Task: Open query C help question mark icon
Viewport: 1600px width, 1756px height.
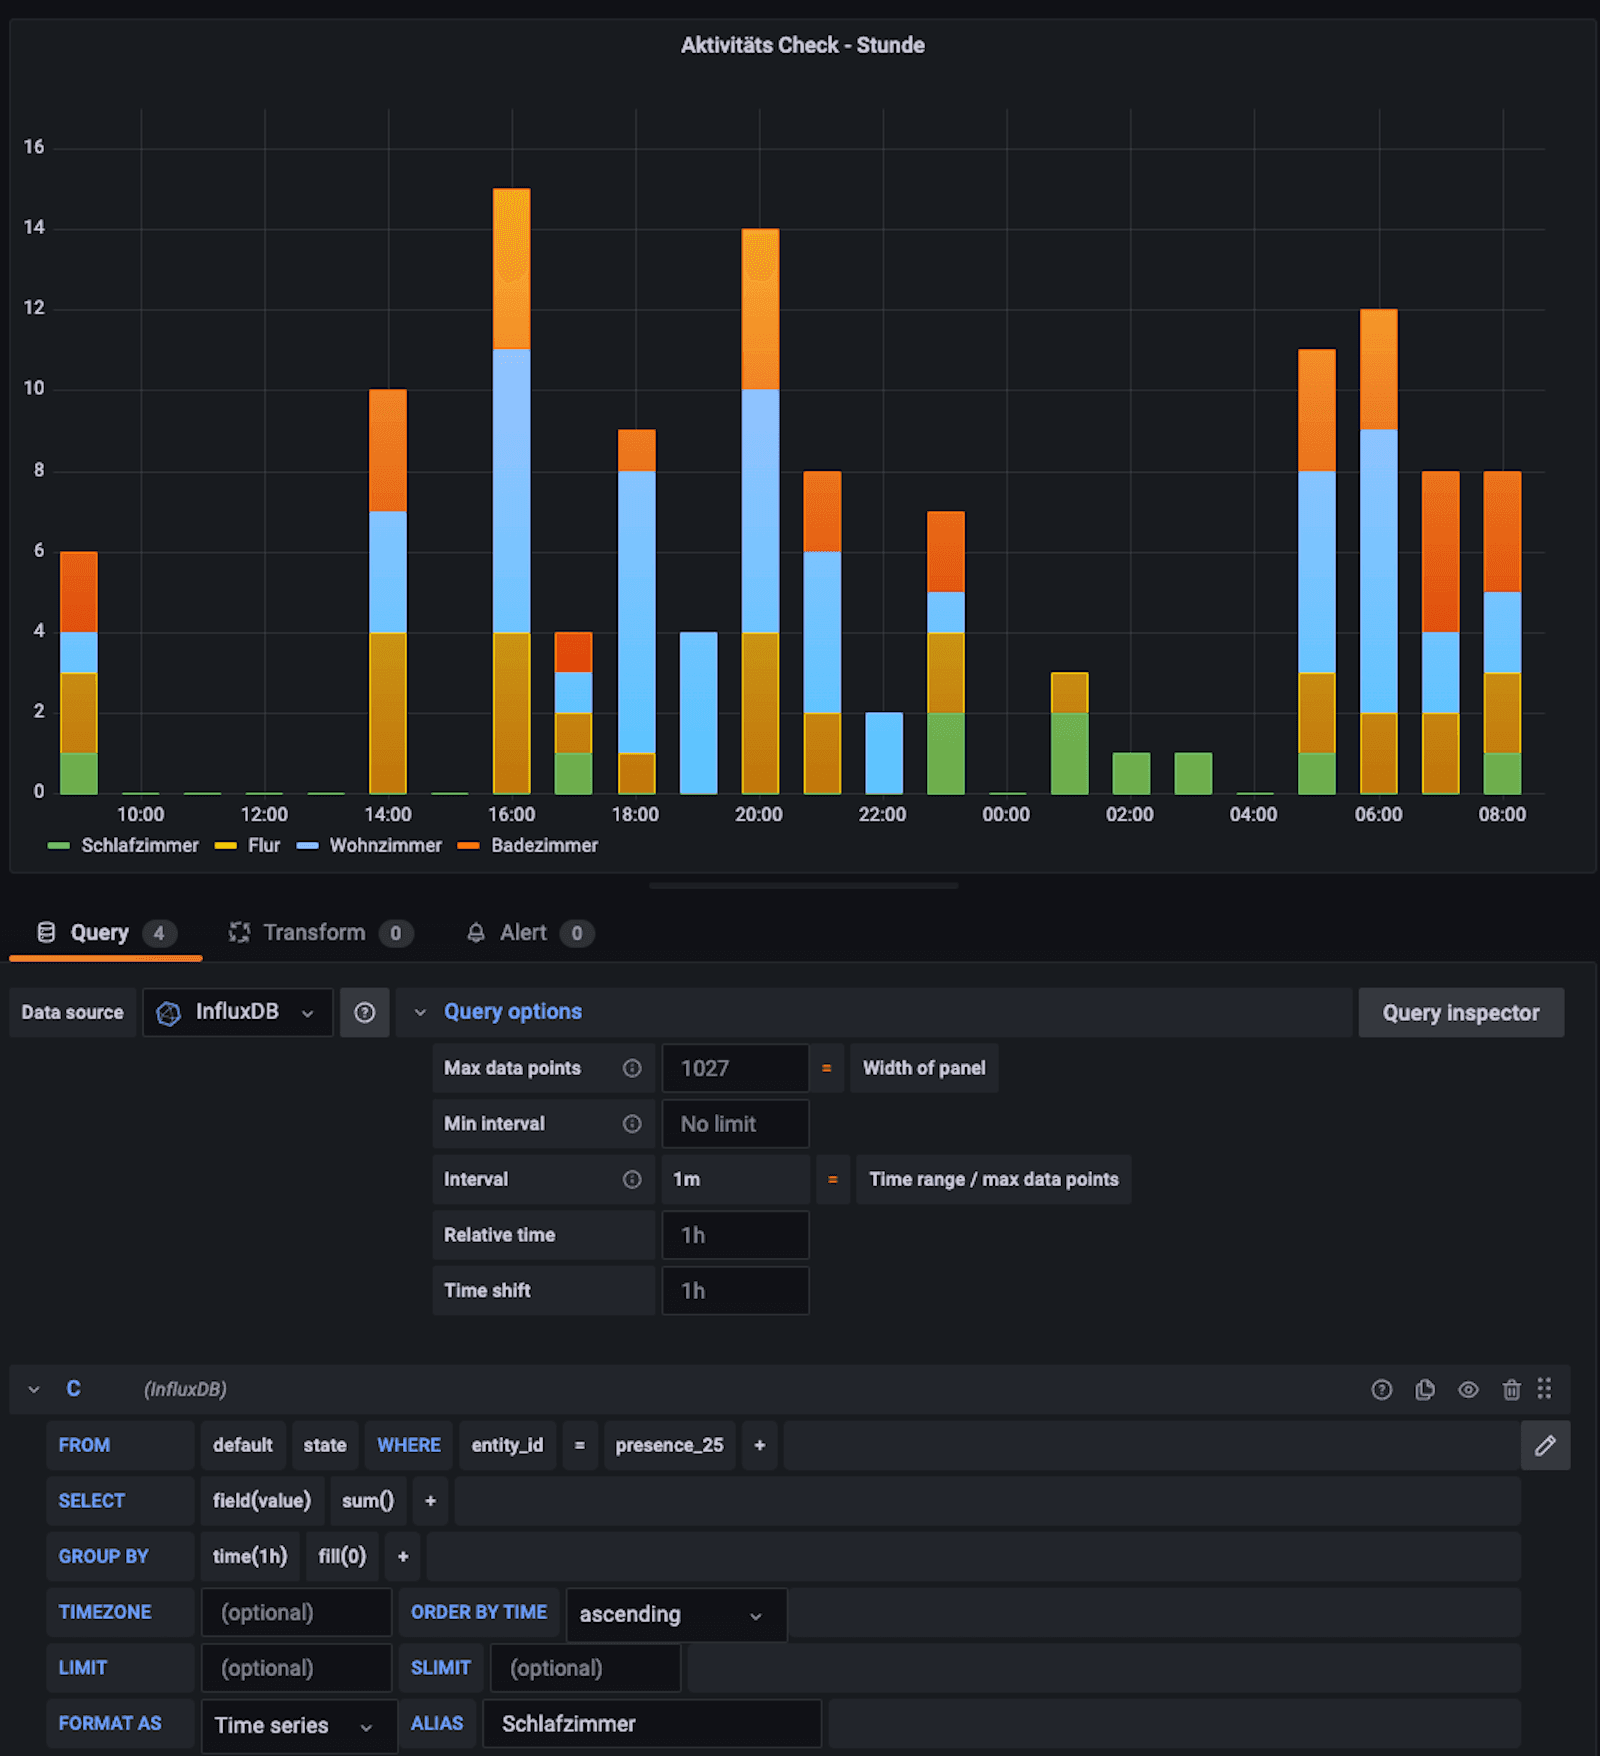Action: [x=1381, y=1389]
